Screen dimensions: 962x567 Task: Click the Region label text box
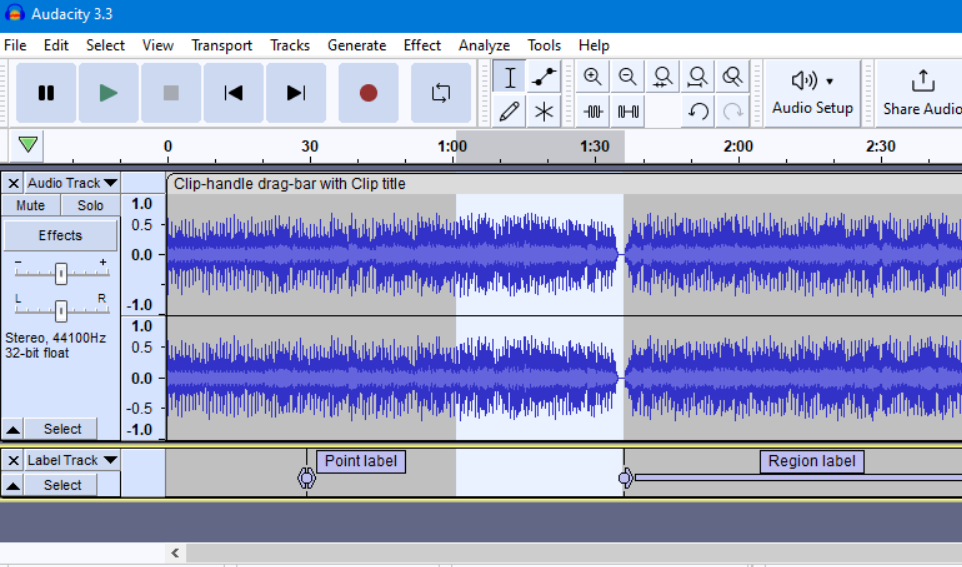pyautogui.click(x=812, y=461)
